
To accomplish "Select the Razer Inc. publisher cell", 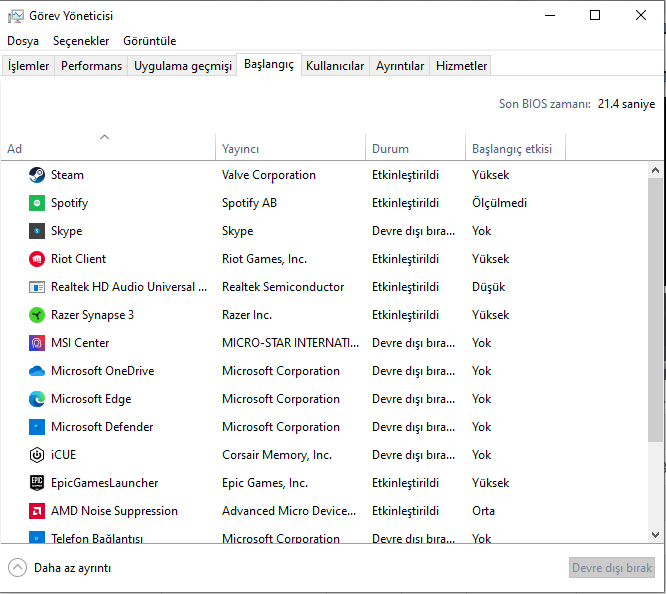I will (247, 315).
